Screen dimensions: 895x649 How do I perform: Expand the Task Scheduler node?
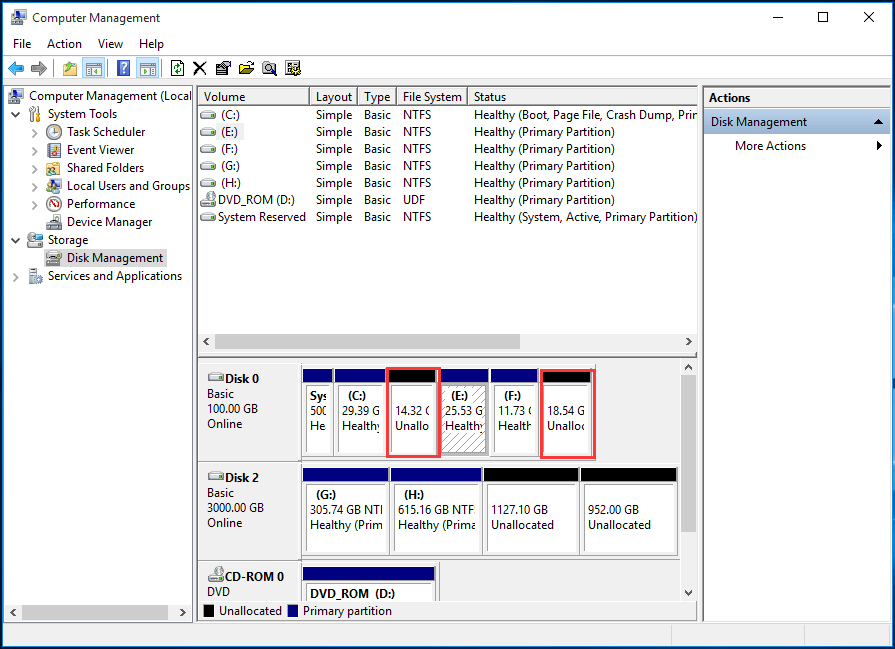pyautogui.click(x=35, y=133)
